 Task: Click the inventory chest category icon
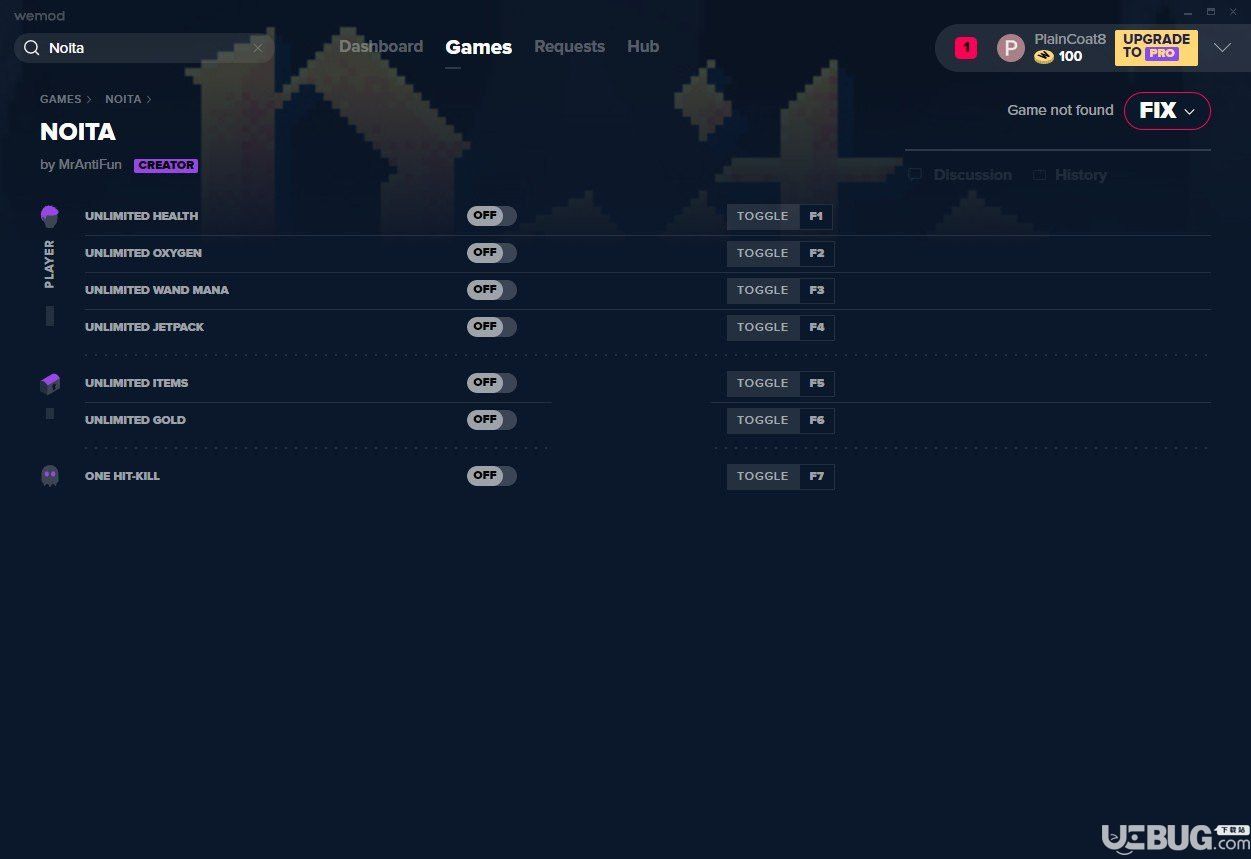coord(50,383)
